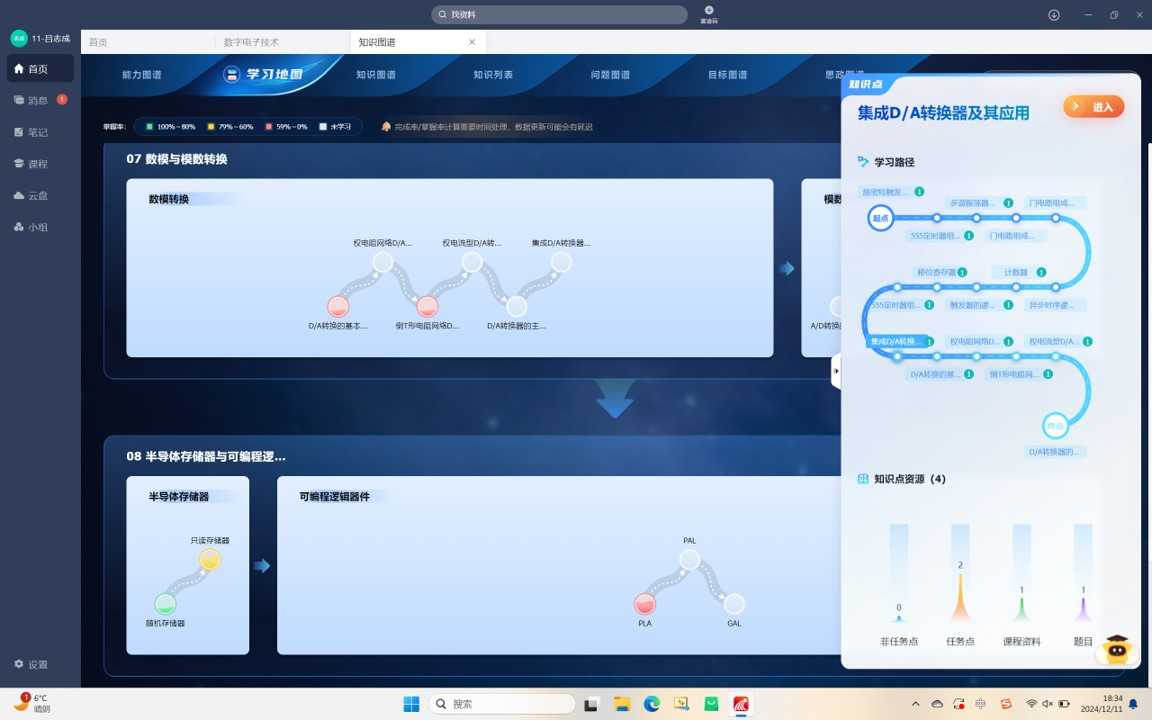The image size is (1152, 720).
Task: Click the robot assistant mascot icon
Action: pos(1115,650)
